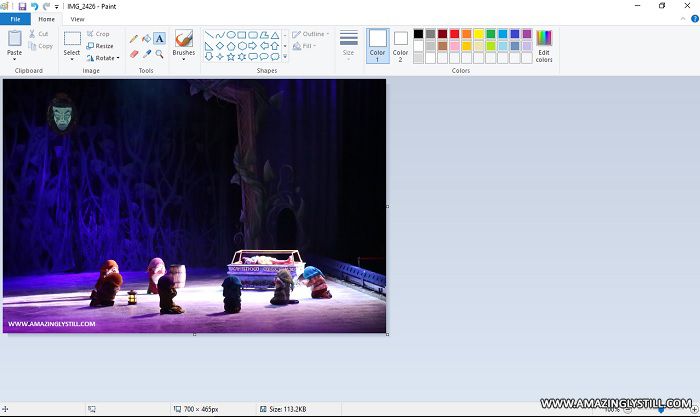Select the Pencil tool
700x417 pixels.
click(x=133, y=39)
